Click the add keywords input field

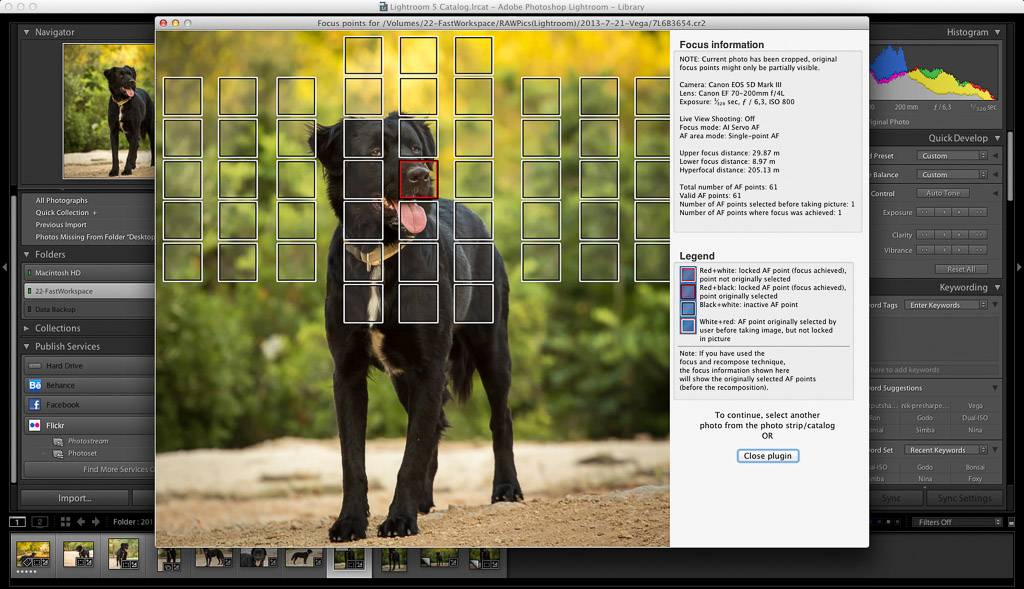tap(934, 370)
